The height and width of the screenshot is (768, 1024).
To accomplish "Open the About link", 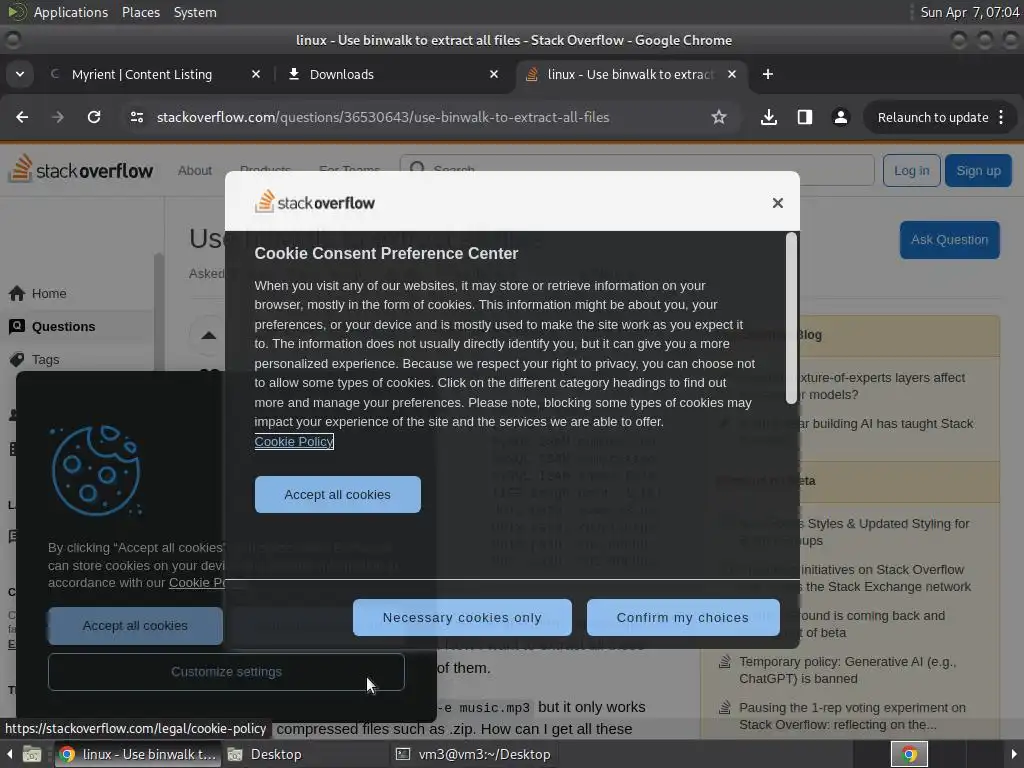I will [x=195, y=170].
